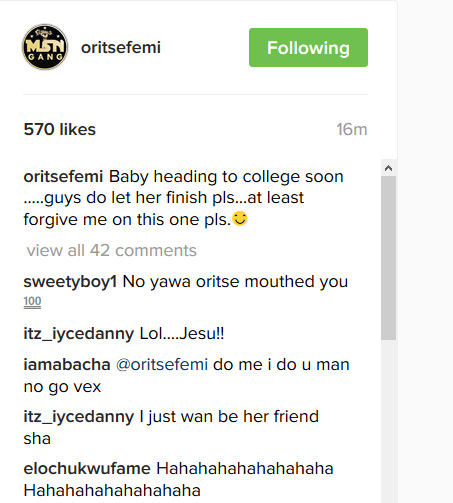Open oritsefemi username in caption

[63, 176]
